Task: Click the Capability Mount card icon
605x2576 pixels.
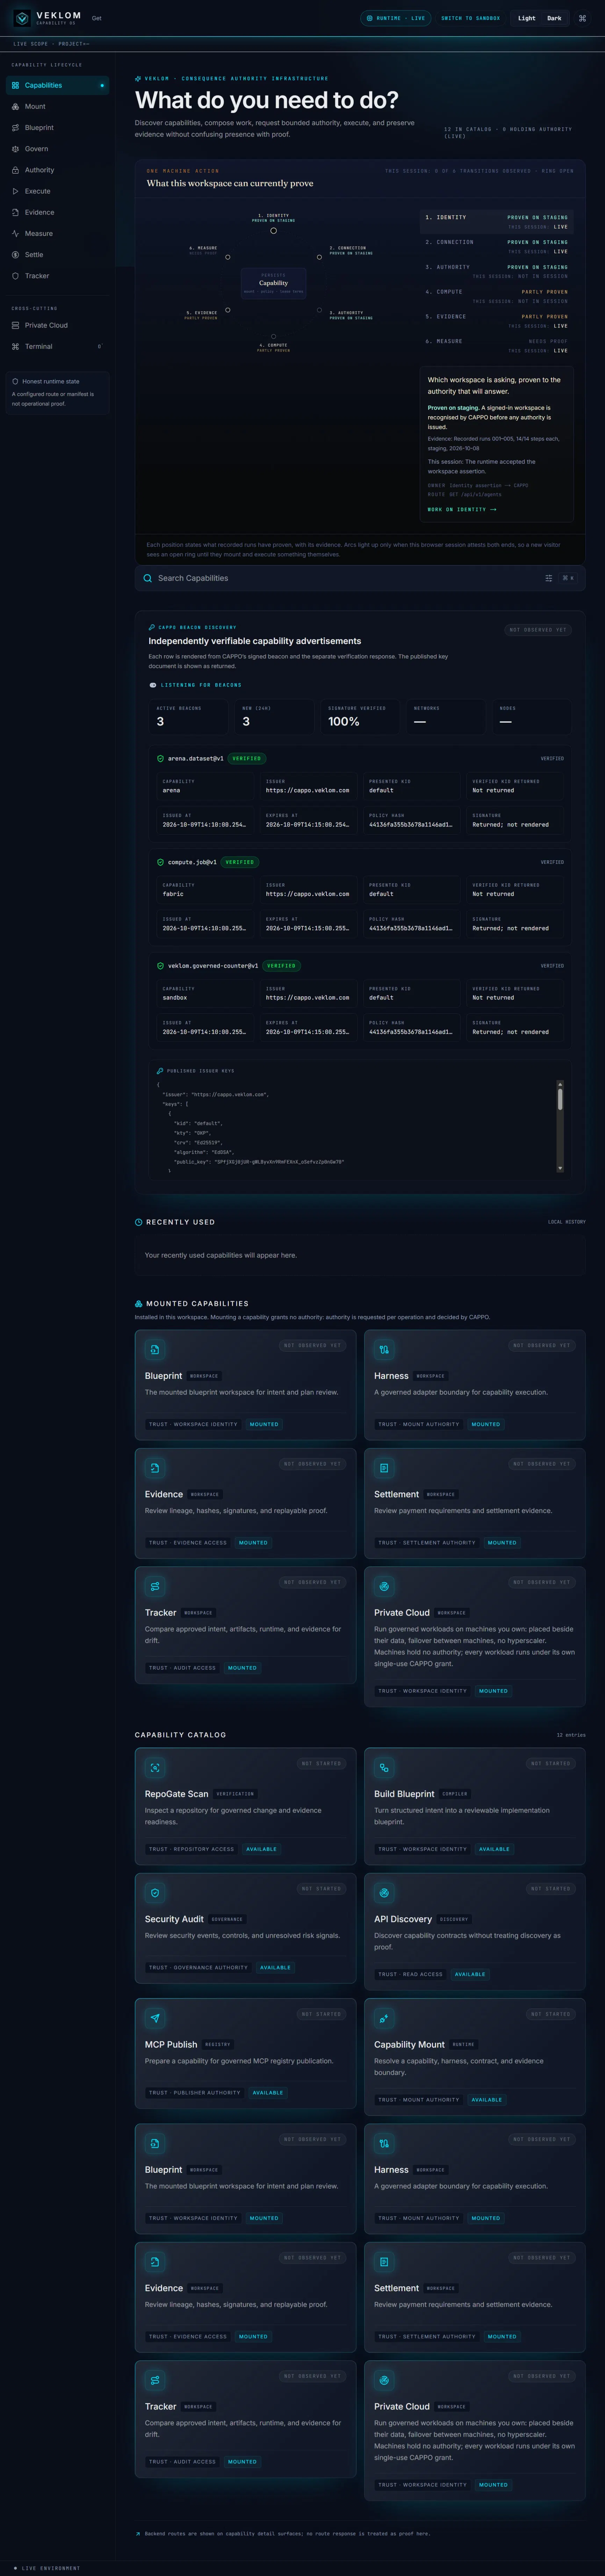Action: click(384, 2018)
